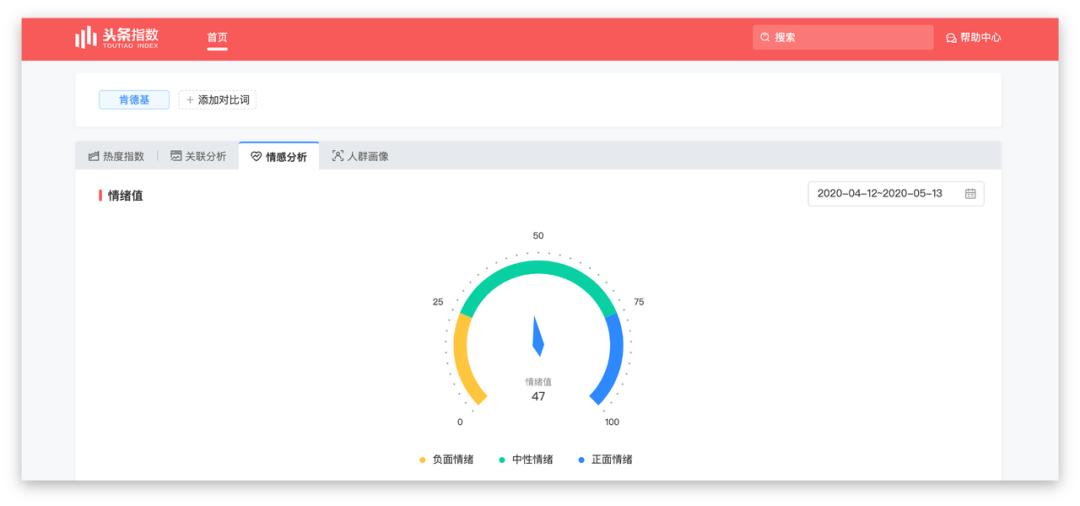The image size is (1080, 506).
Task: Switch to the 关联分析 tab
Action: [x=198, y=156]
